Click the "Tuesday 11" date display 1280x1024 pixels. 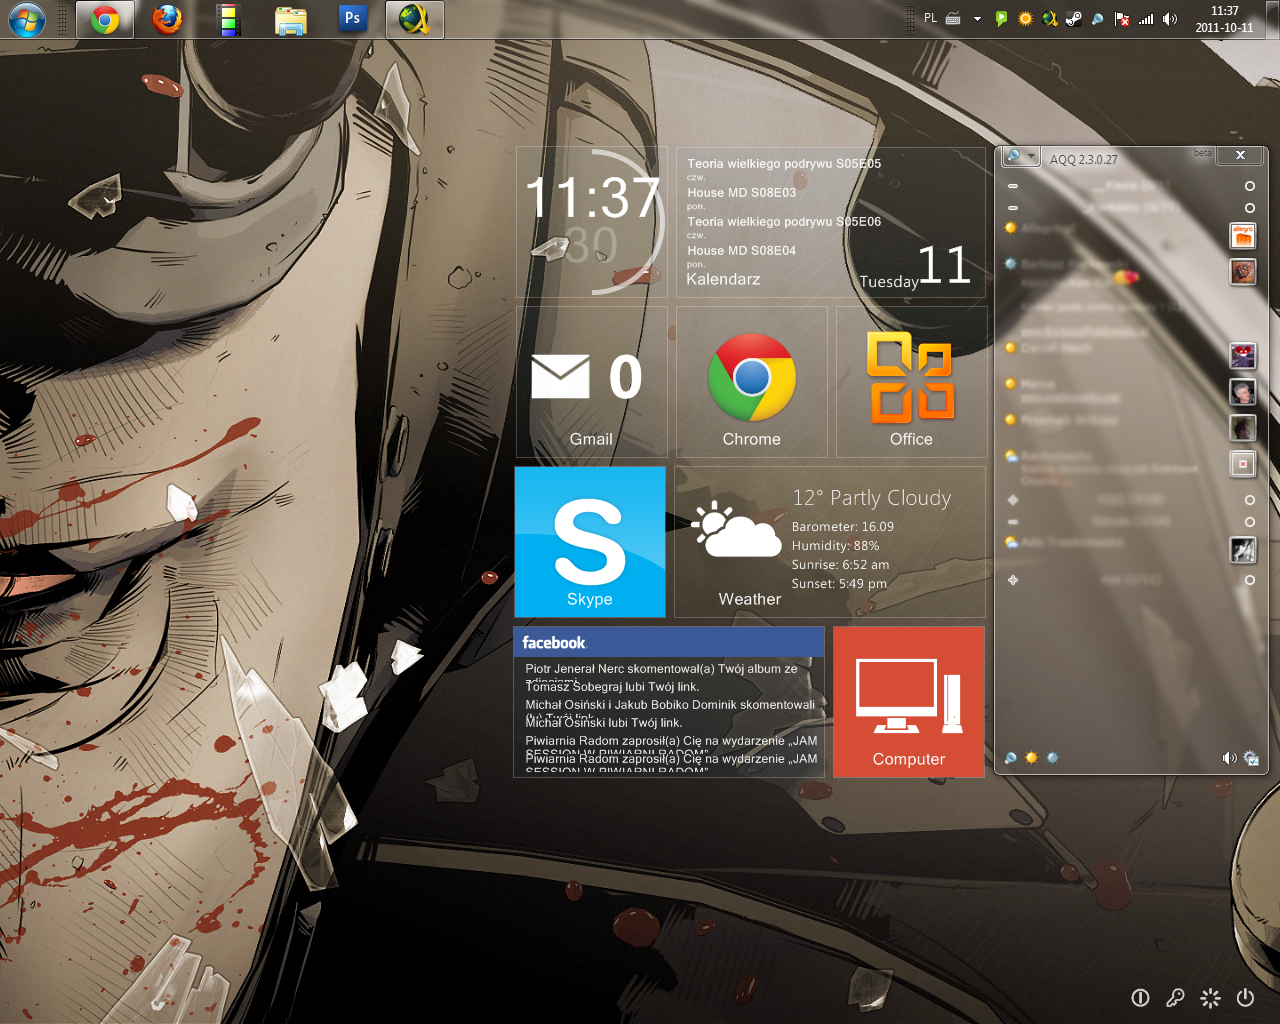[x=915, y=267]
